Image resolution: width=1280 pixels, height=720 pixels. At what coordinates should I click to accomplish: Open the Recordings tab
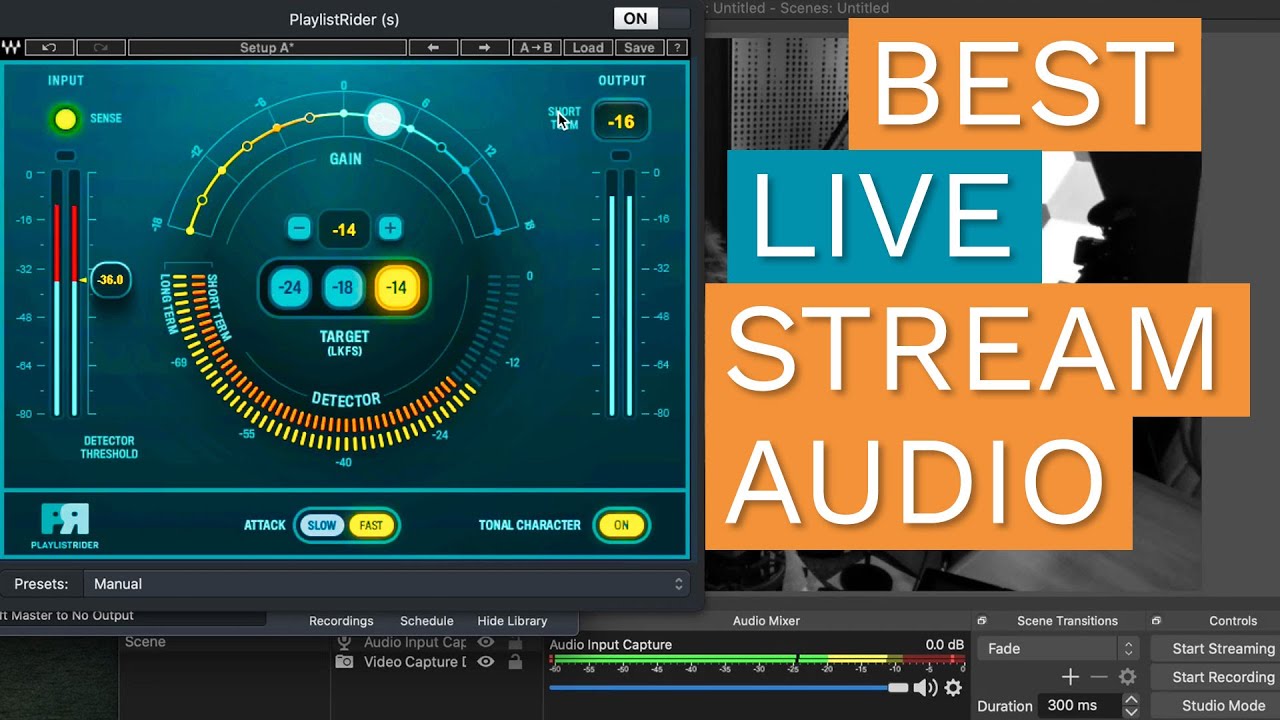point(341,621)
